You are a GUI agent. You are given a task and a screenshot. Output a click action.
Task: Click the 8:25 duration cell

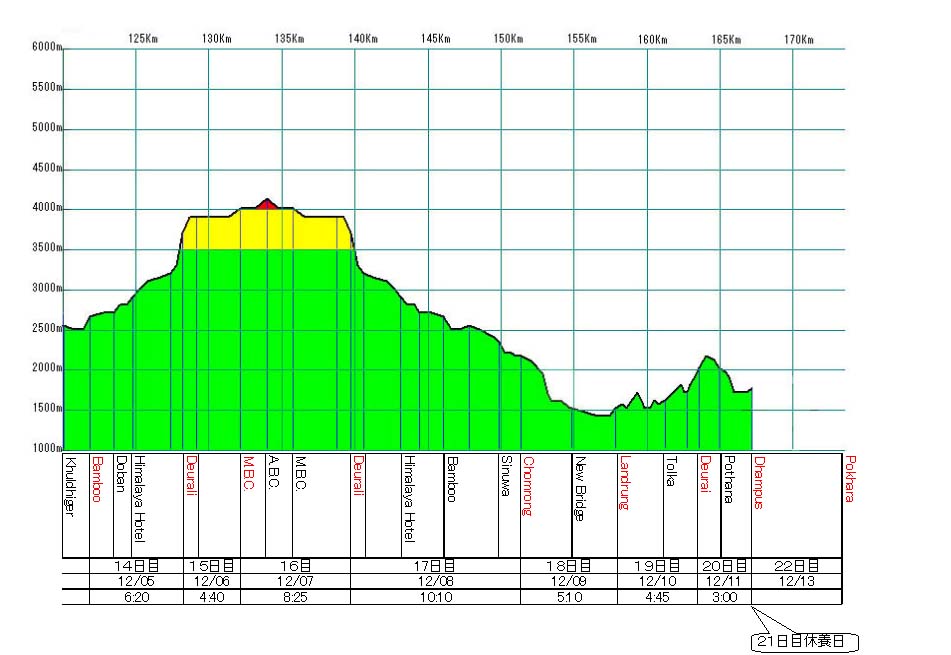point(296,597)
